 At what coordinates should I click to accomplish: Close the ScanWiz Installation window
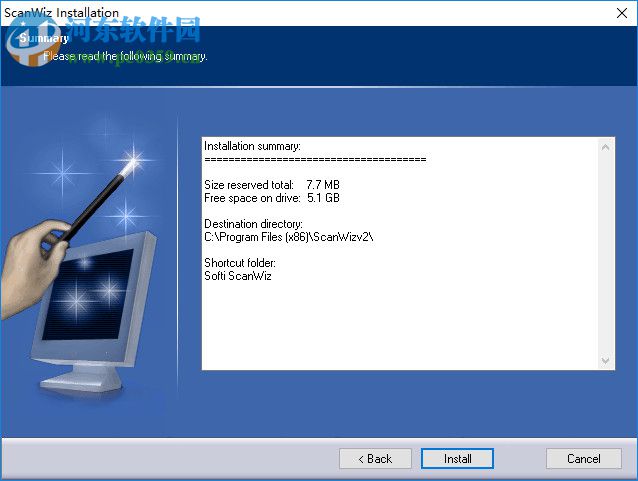coord(622,13)
